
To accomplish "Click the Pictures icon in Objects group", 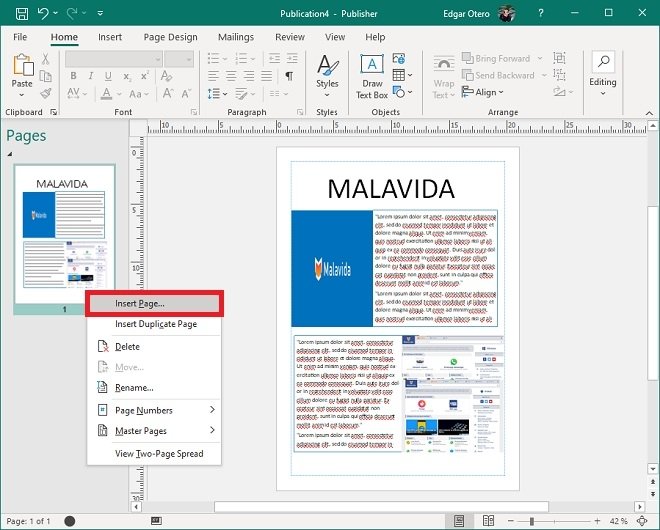I will tap(399, 58).
